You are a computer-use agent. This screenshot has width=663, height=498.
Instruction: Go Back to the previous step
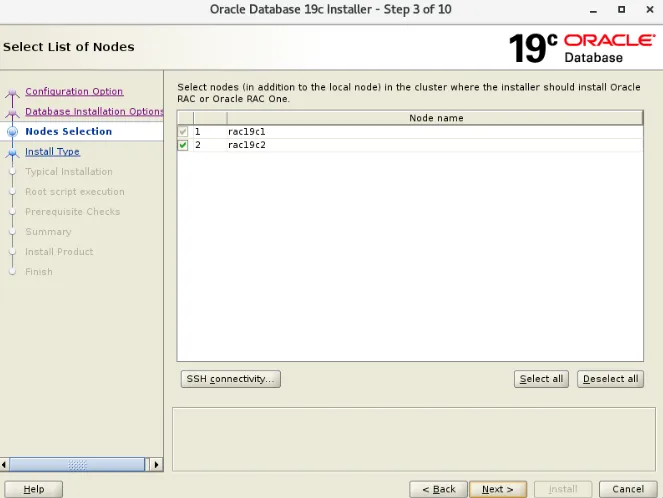point(438,489)
